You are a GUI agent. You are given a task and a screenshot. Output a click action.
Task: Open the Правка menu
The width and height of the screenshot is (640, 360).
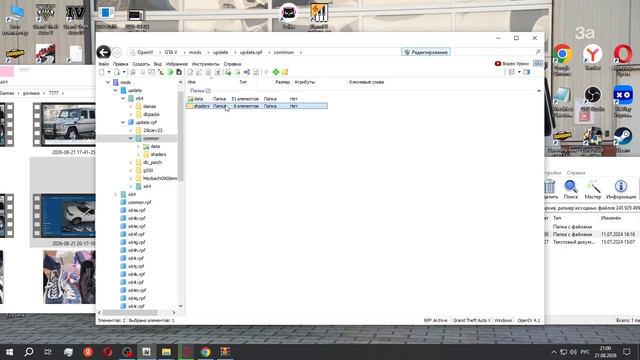(120, 64)
